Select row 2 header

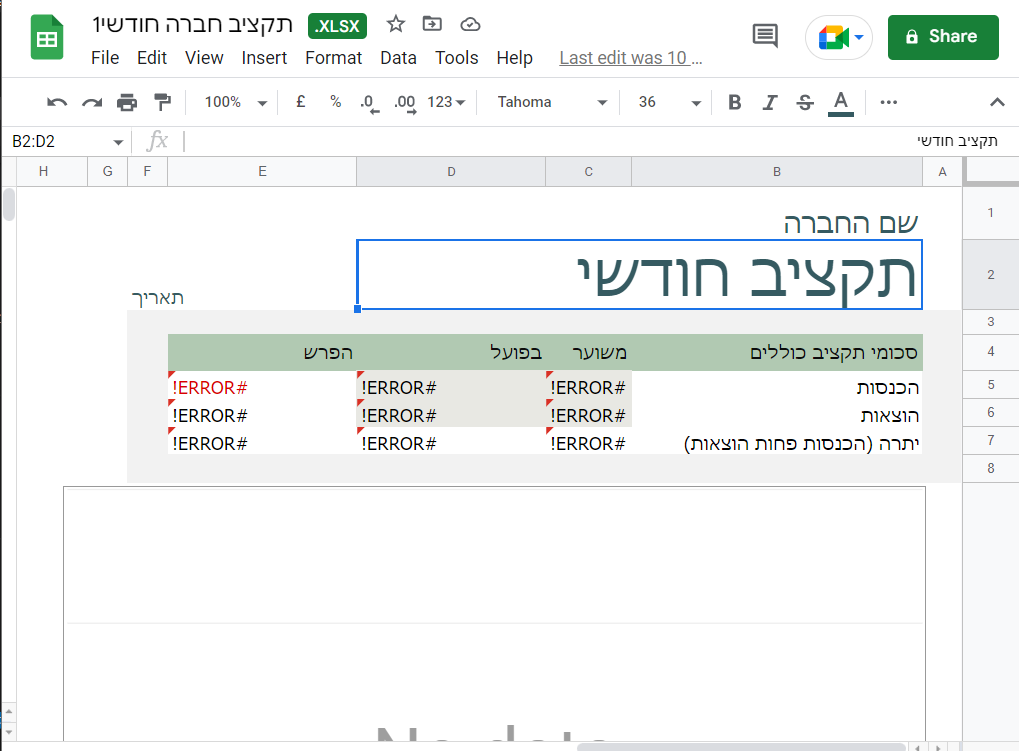pos(990,274)
